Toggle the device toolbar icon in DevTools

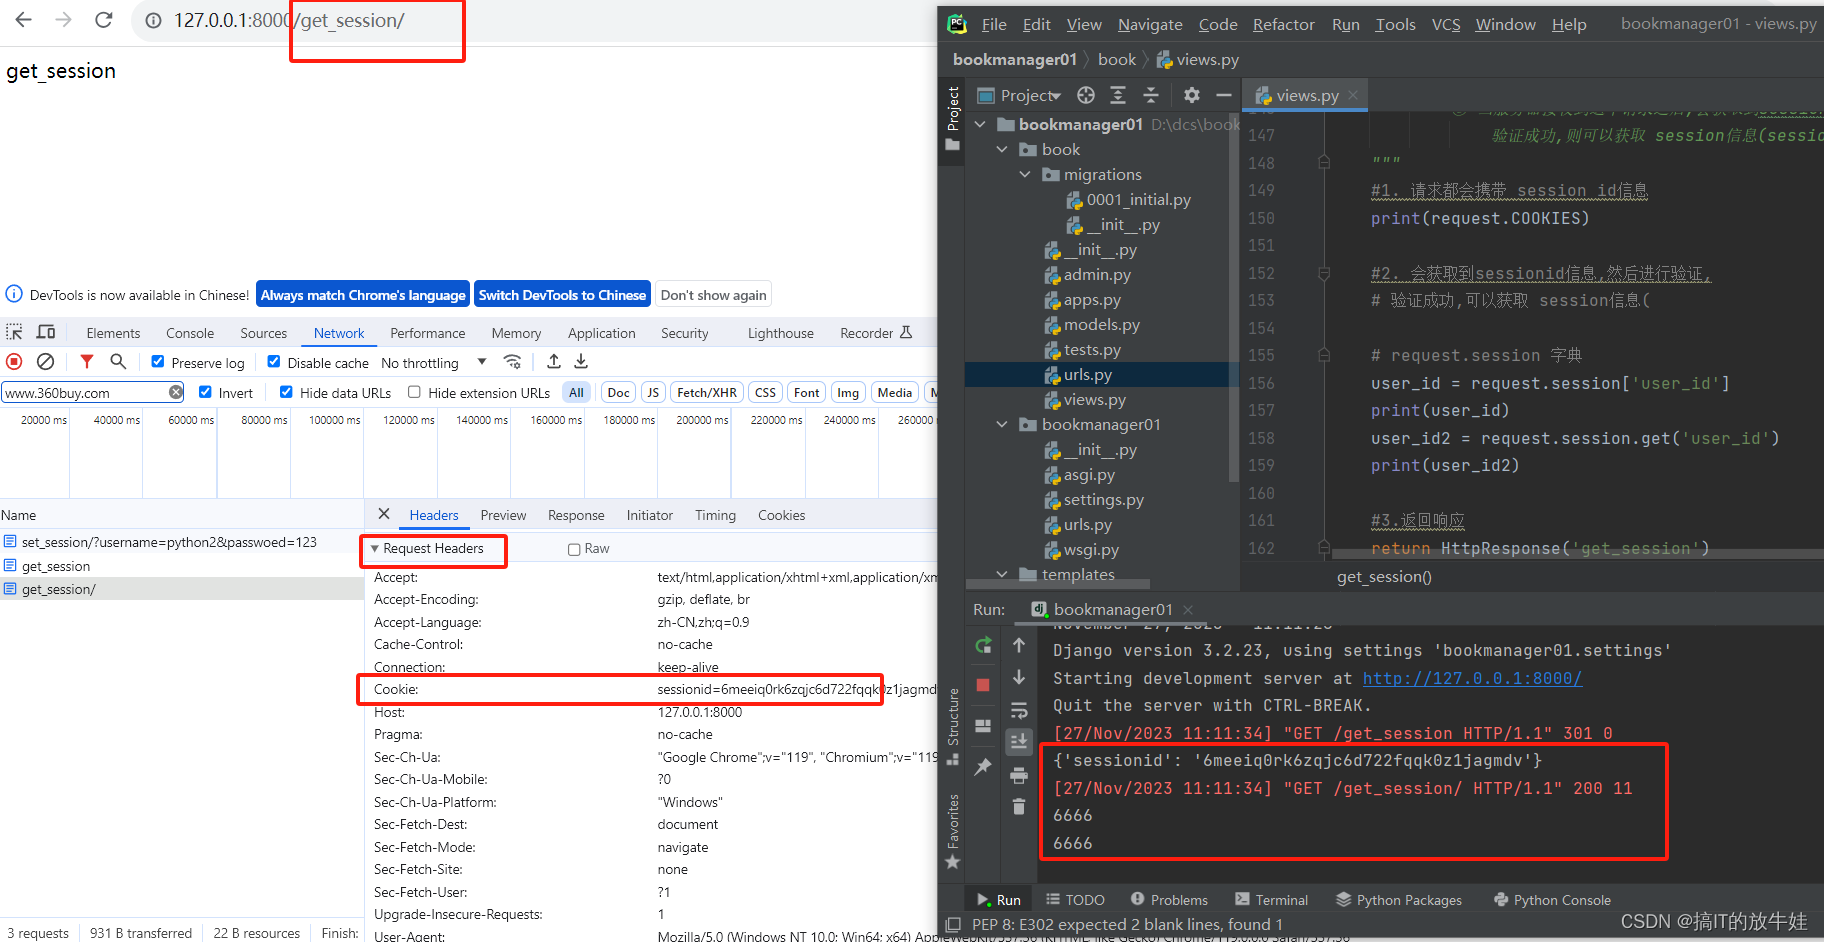click(x=46, y=332)
